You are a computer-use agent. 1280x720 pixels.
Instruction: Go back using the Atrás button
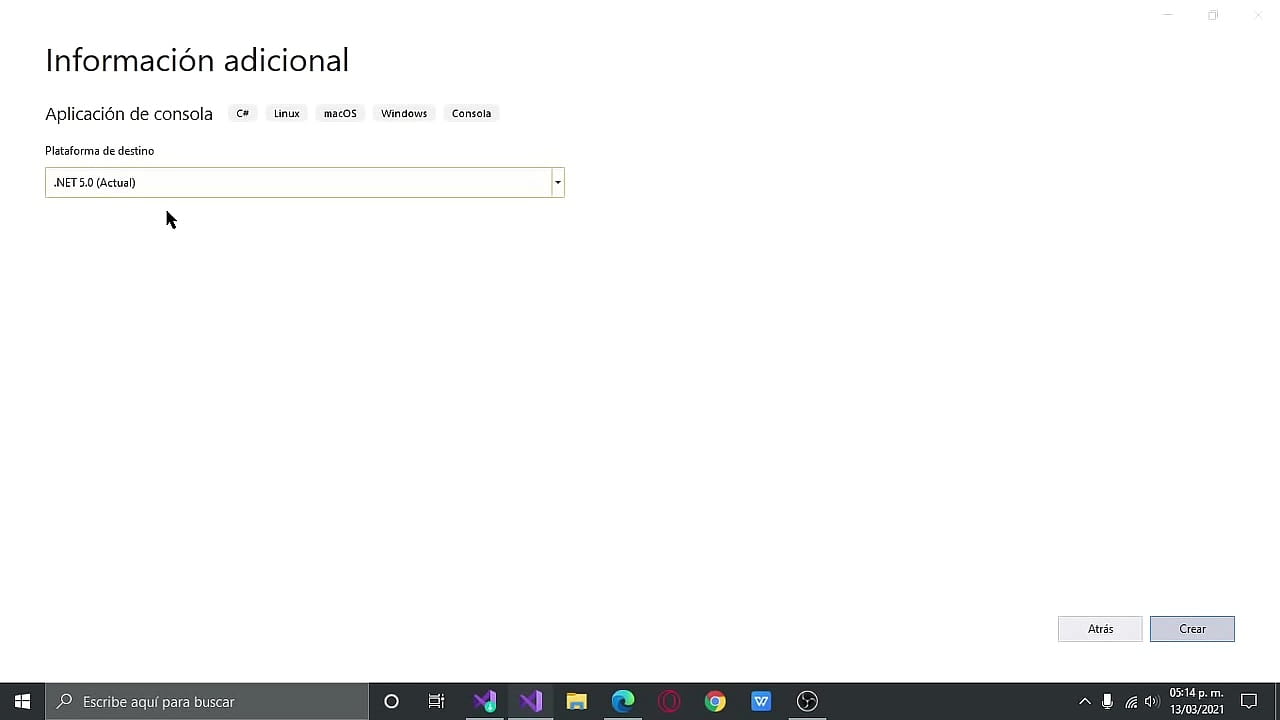pyautogui.click(x=1100, y=628)
